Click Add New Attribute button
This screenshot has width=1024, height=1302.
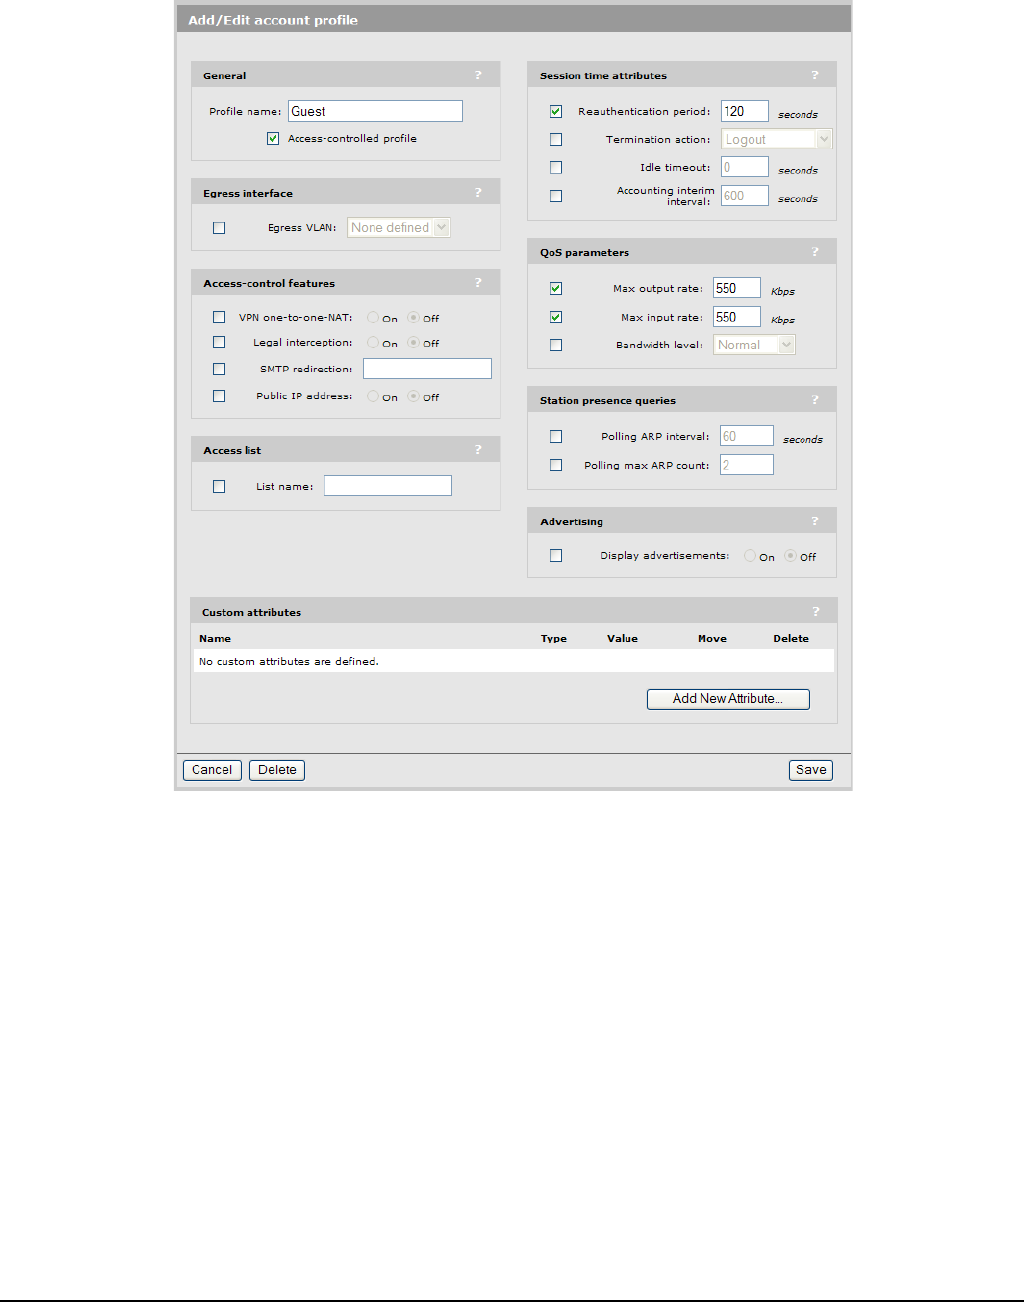coord(728,699)
